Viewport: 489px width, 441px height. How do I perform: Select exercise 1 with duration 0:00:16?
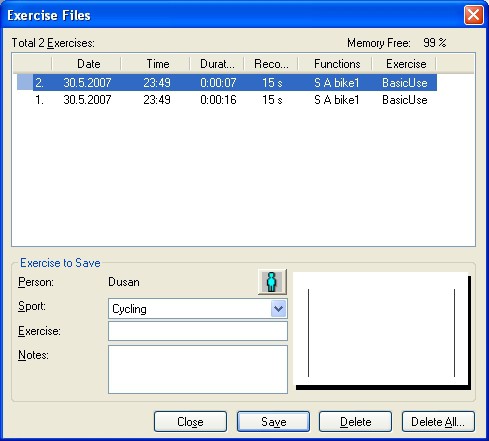[x=227, y=100]
